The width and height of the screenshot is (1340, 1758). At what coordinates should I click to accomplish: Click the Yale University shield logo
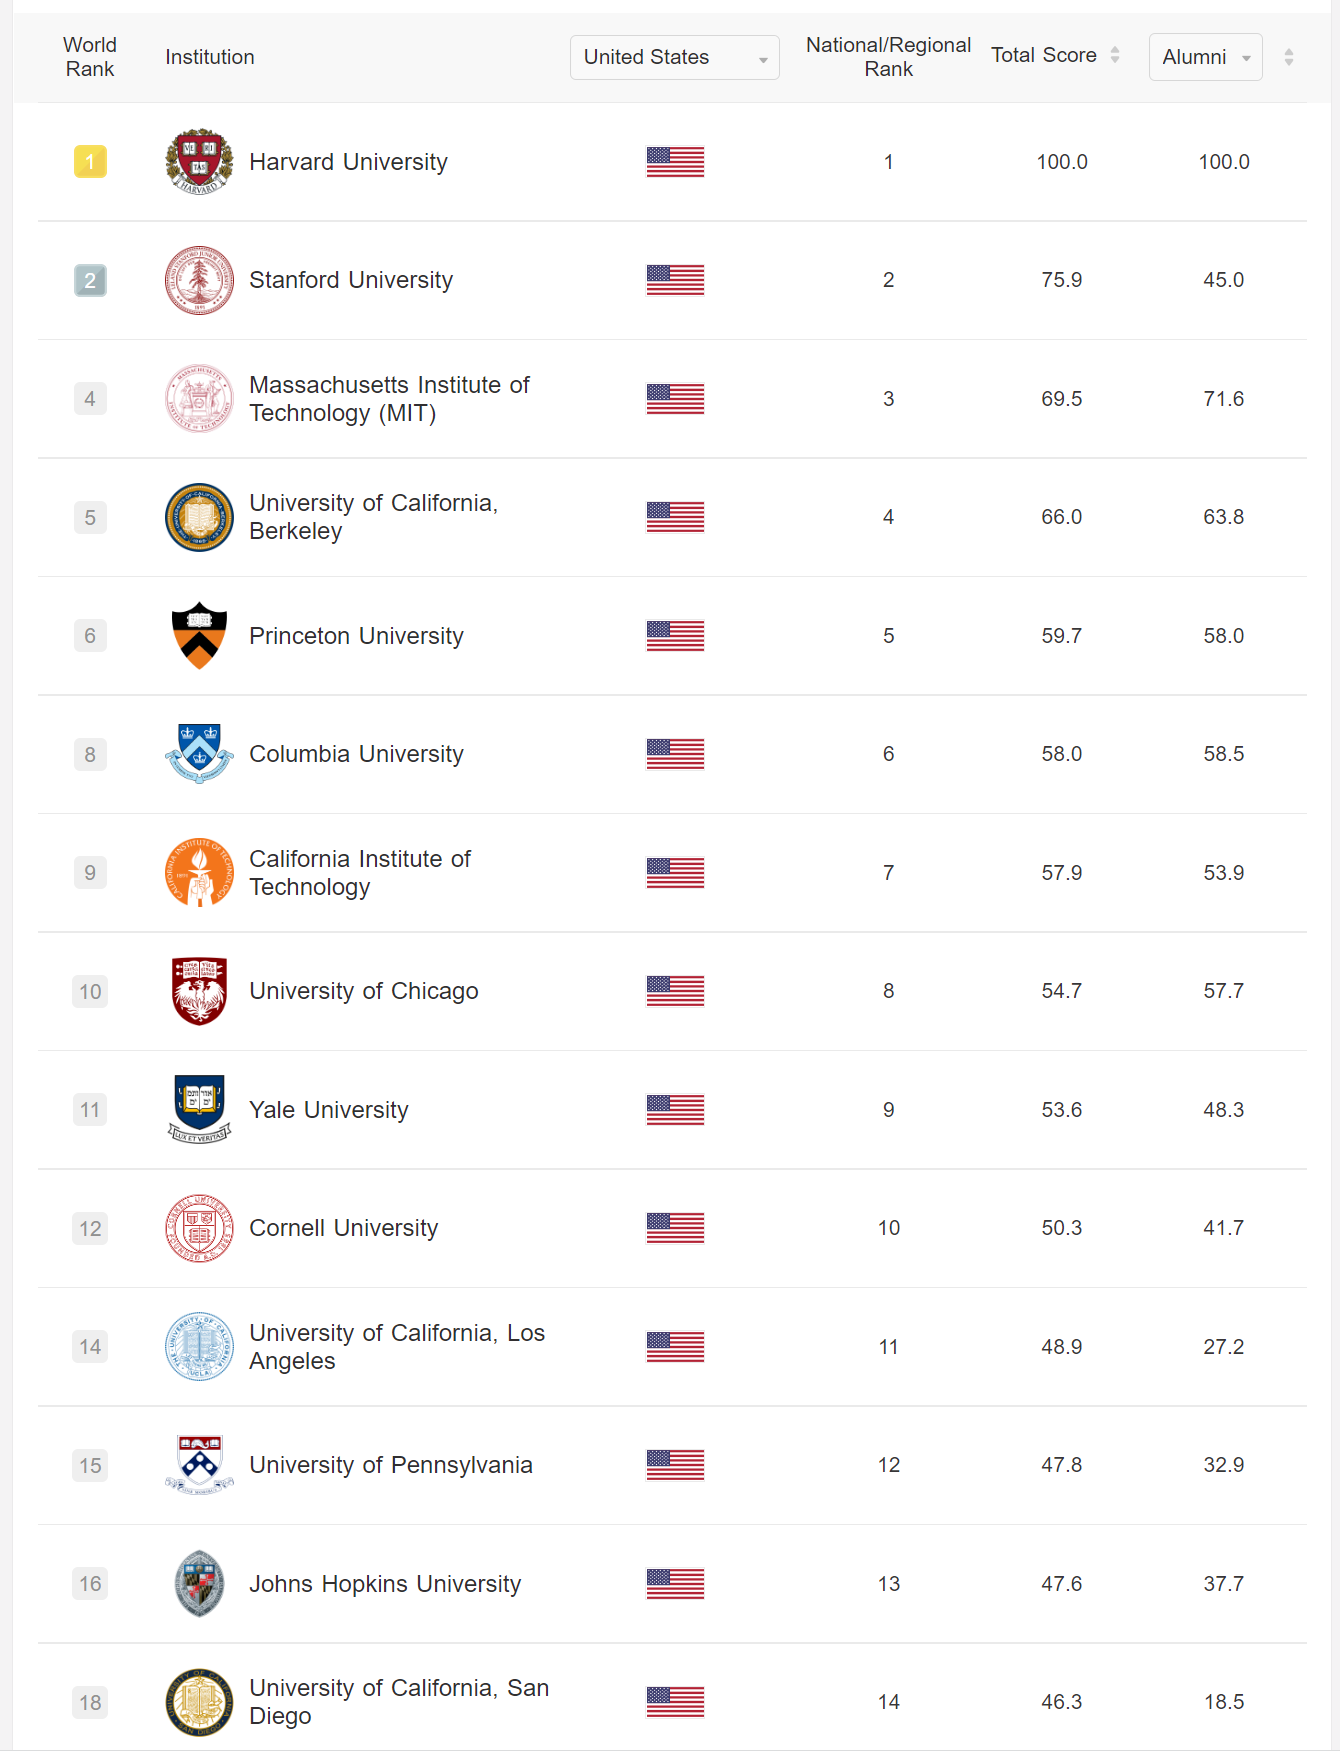coord(199,1109)
